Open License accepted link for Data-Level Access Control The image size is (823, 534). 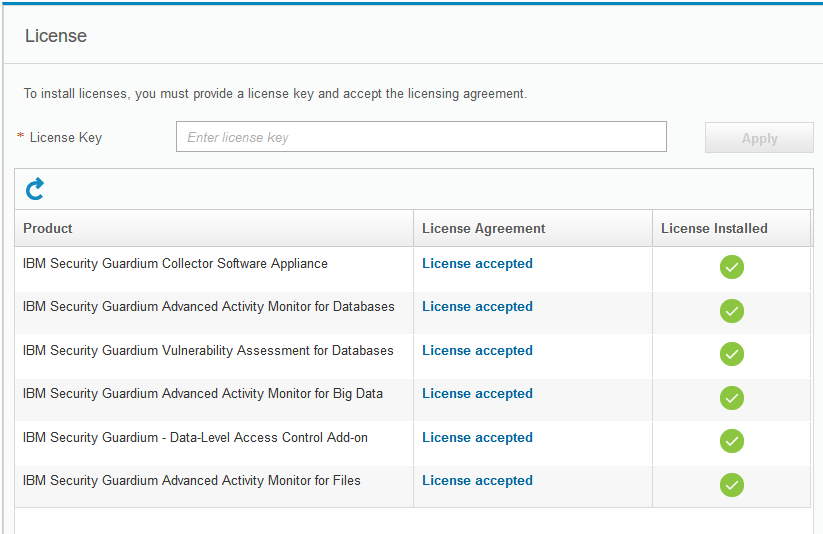(x=477, y=438)
